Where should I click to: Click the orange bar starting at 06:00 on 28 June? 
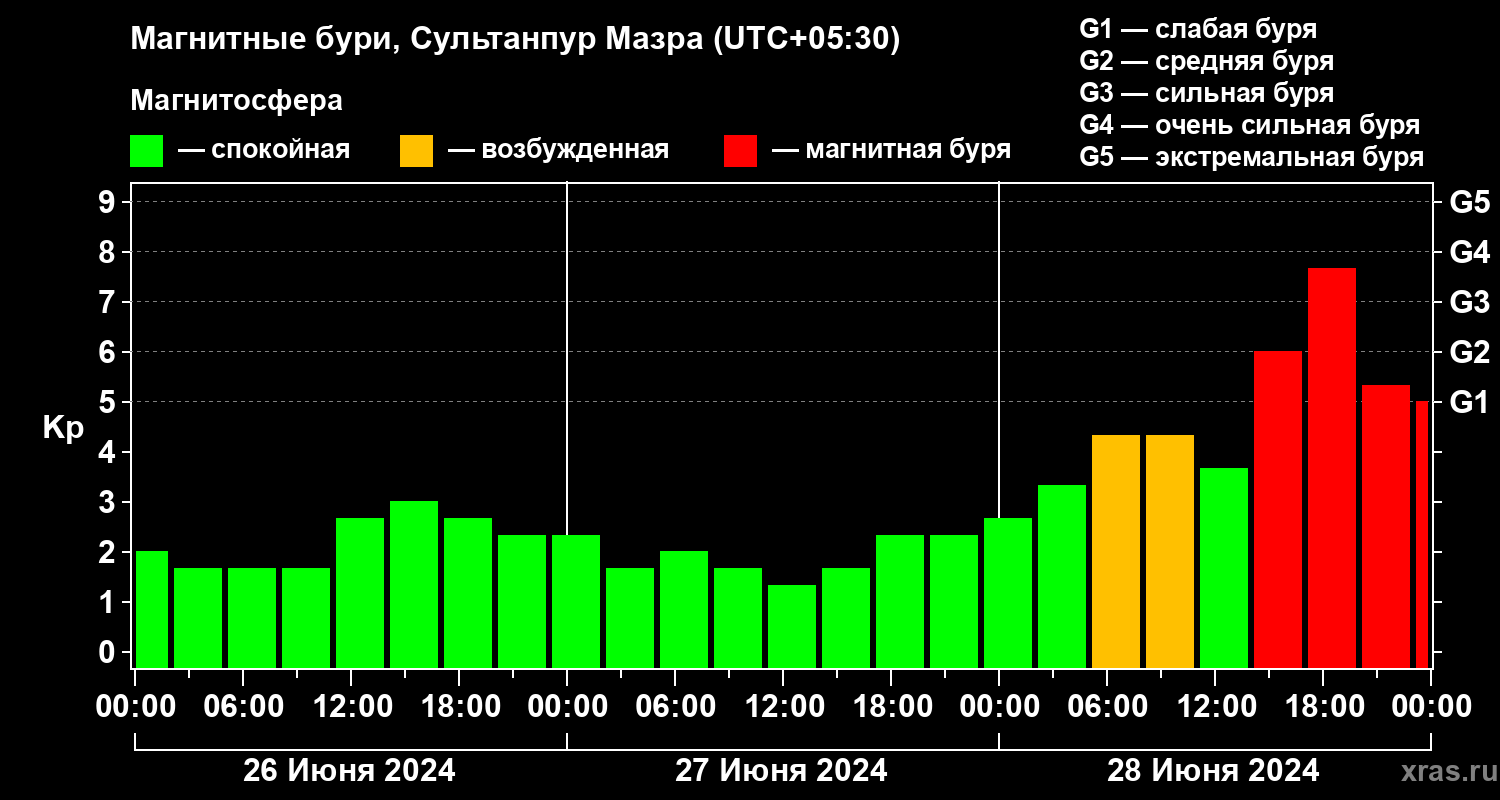pyautogui.click(x=1116, y=551)
